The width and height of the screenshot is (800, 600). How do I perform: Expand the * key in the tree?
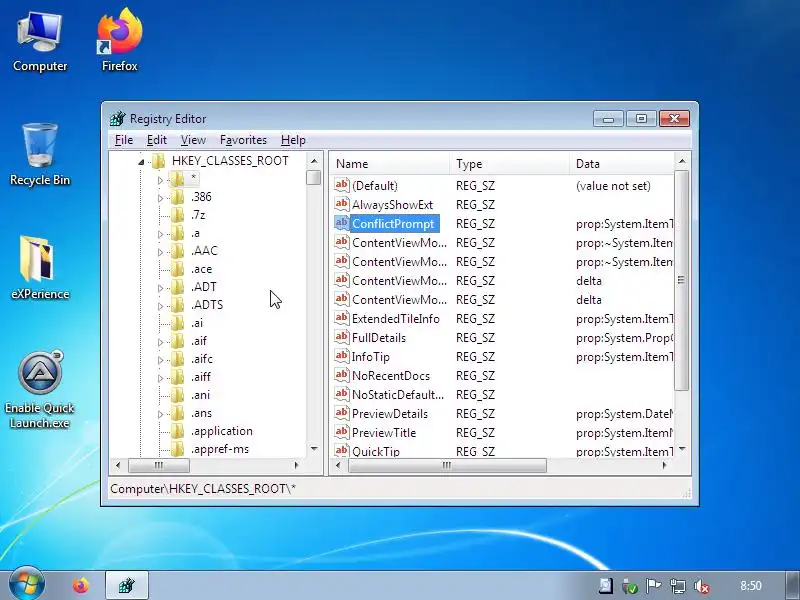160,180
